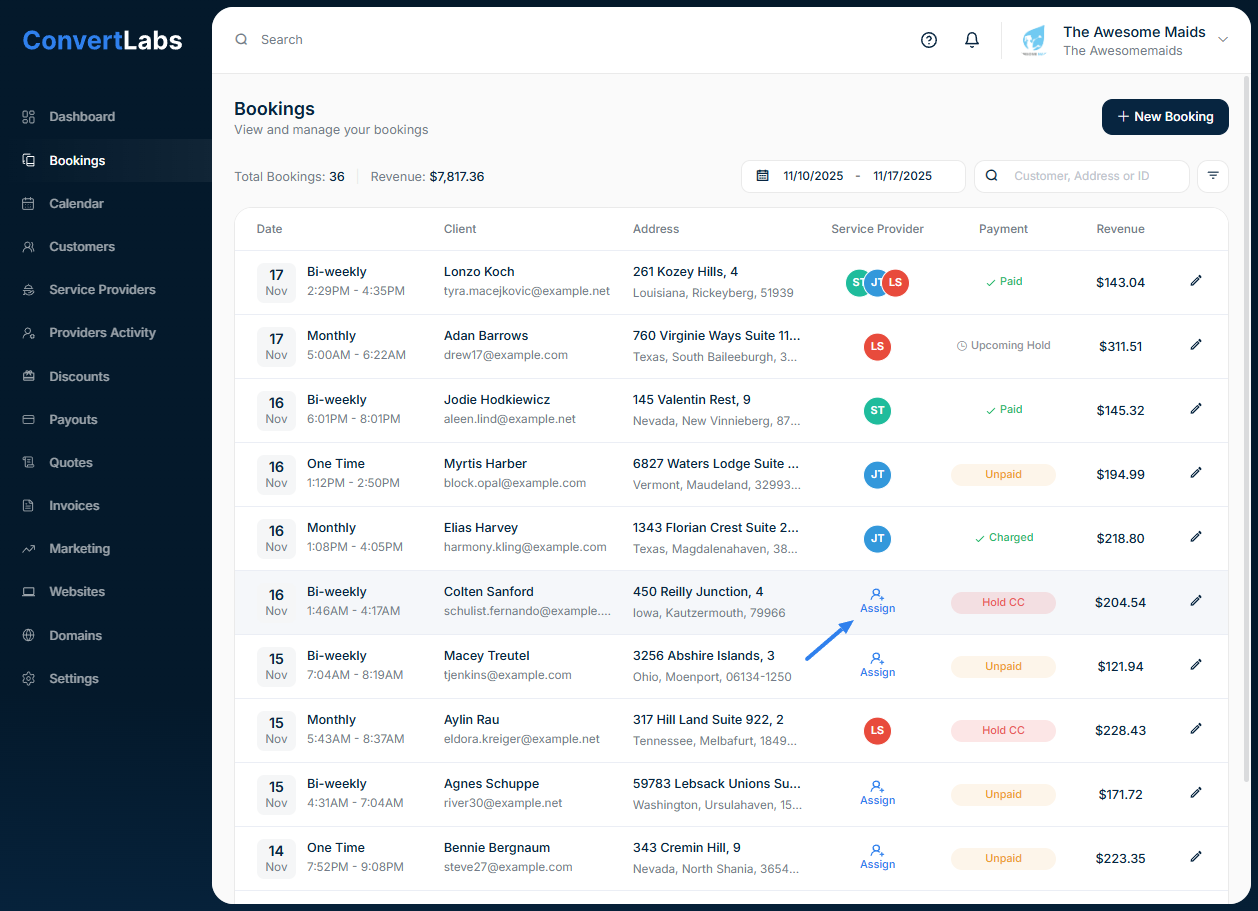Click Assign for Agnes Schuppe booking
The width and height of the screenshot is (1258, 911).
coord(877,793)
